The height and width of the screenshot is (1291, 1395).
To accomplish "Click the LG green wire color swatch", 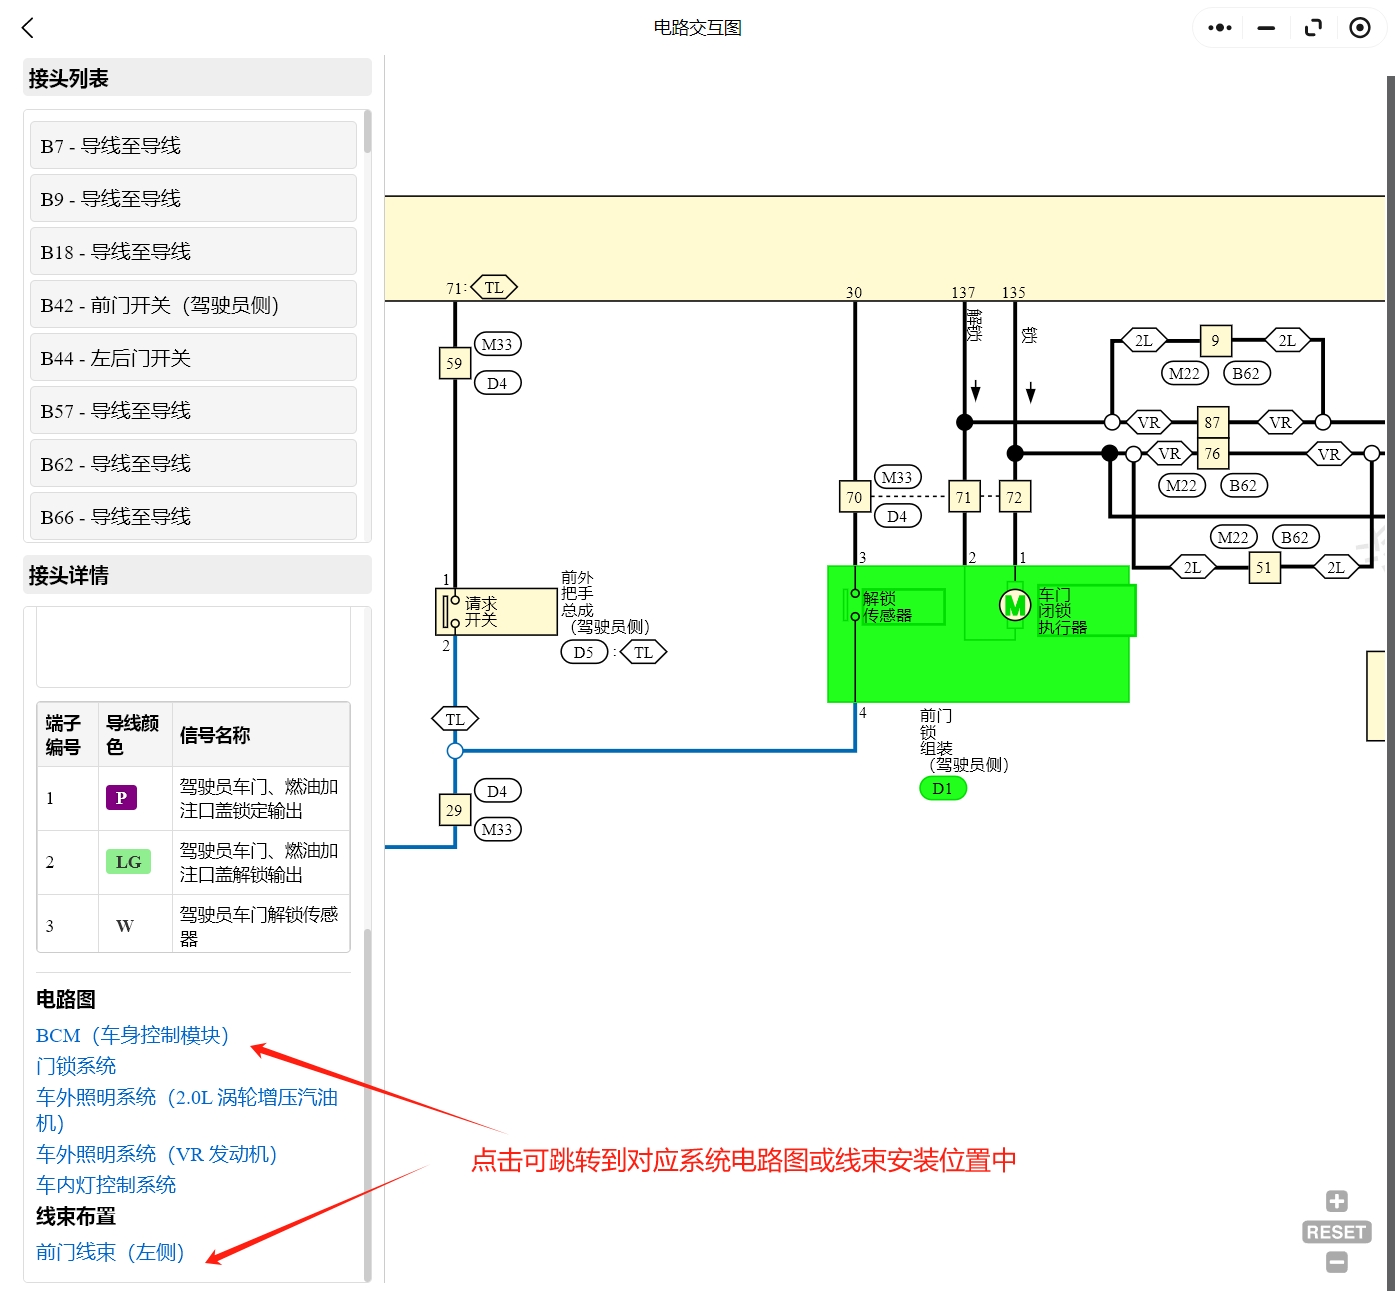I will (127, 861).
